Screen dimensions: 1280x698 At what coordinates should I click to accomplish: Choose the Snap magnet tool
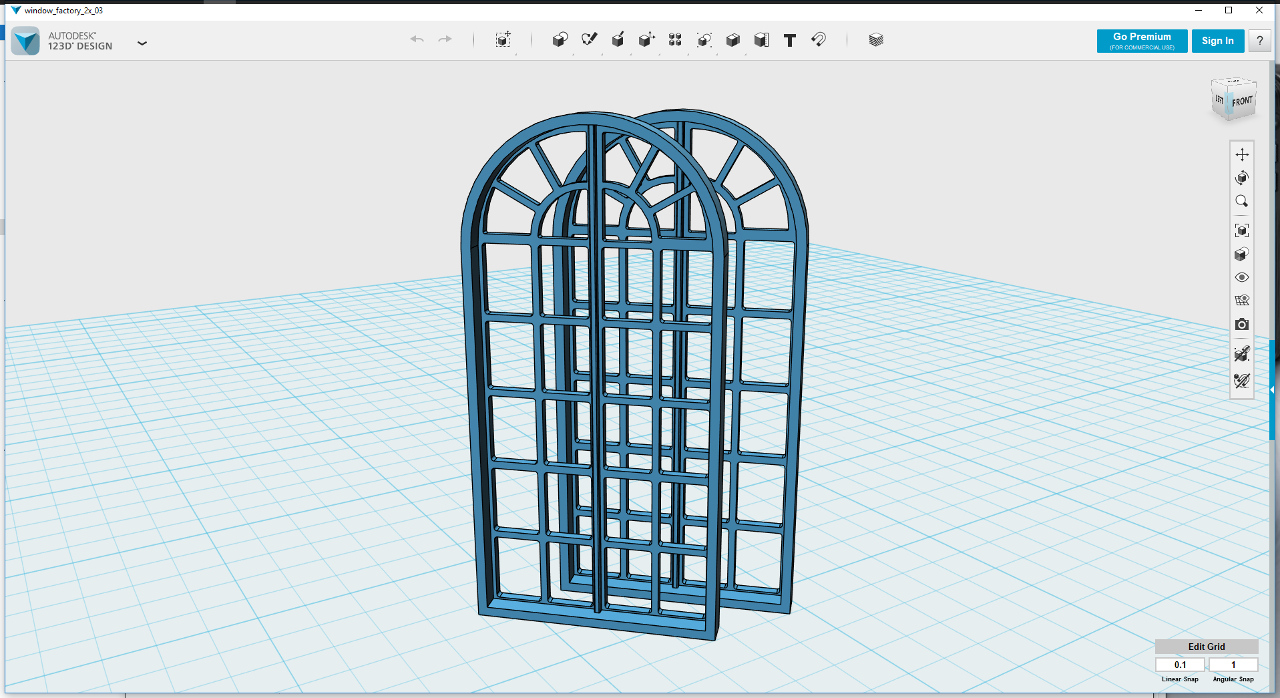pyautogui.click(x=818, y=40)
